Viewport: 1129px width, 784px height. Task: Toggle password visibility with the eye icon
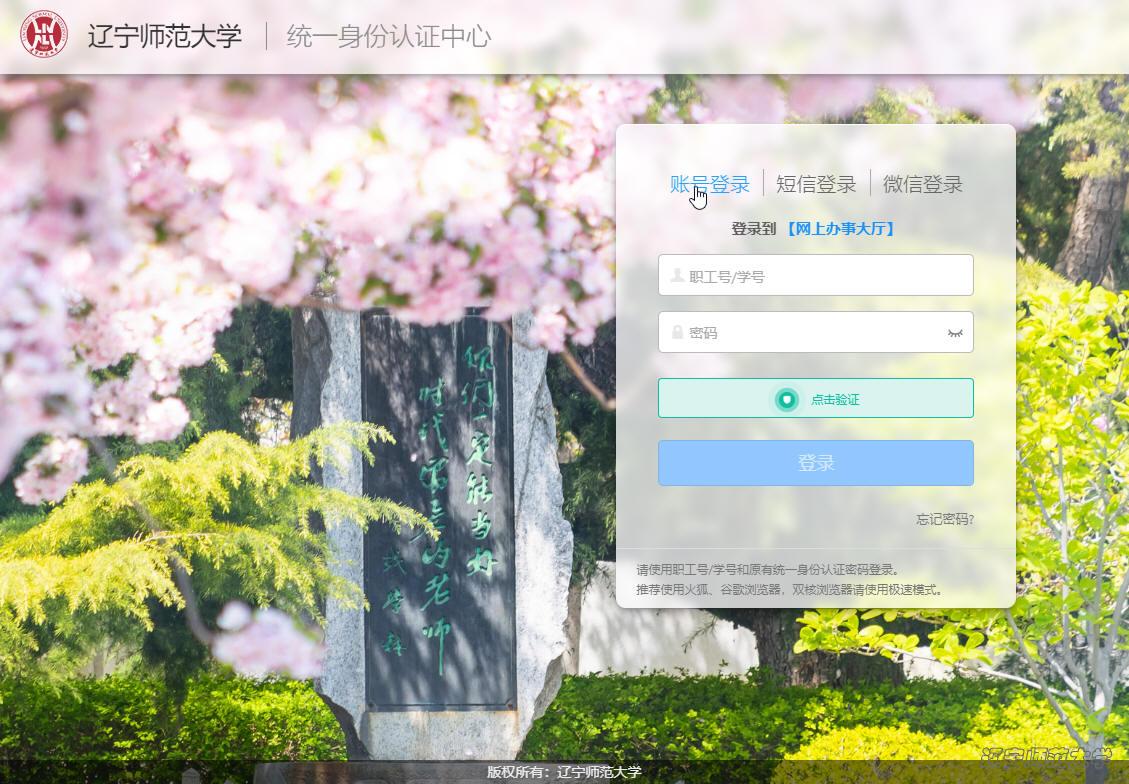(x=955, y=333)
